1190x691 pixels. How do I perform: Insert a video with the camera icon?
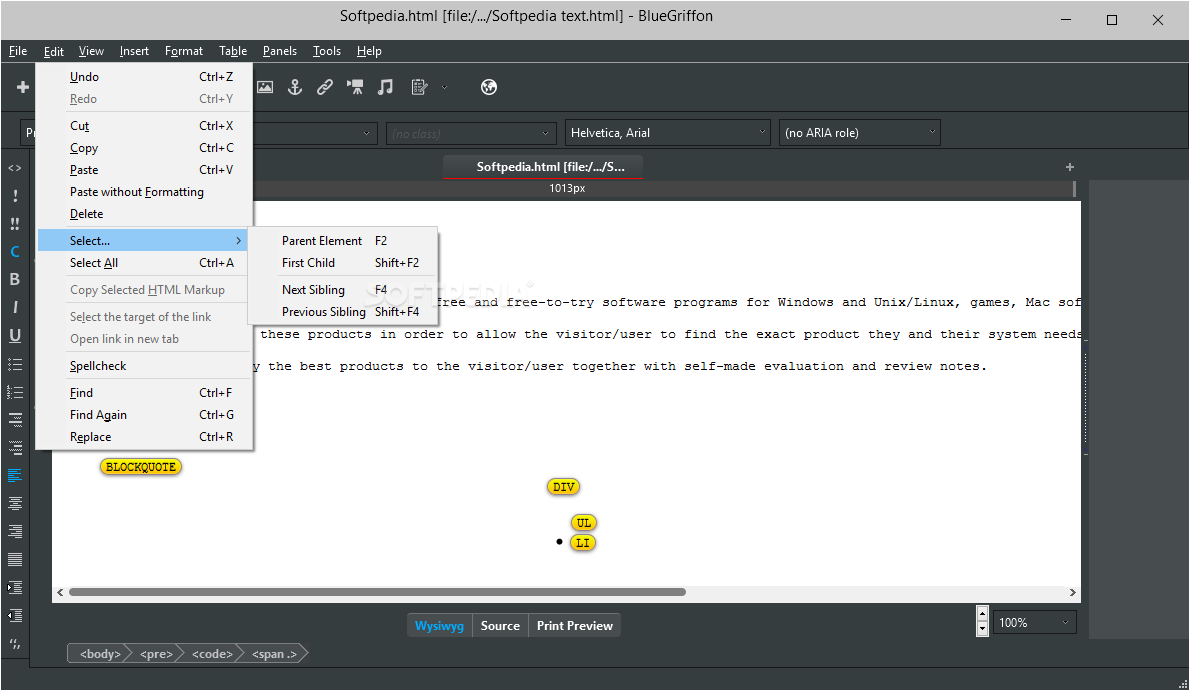point(355,87)
